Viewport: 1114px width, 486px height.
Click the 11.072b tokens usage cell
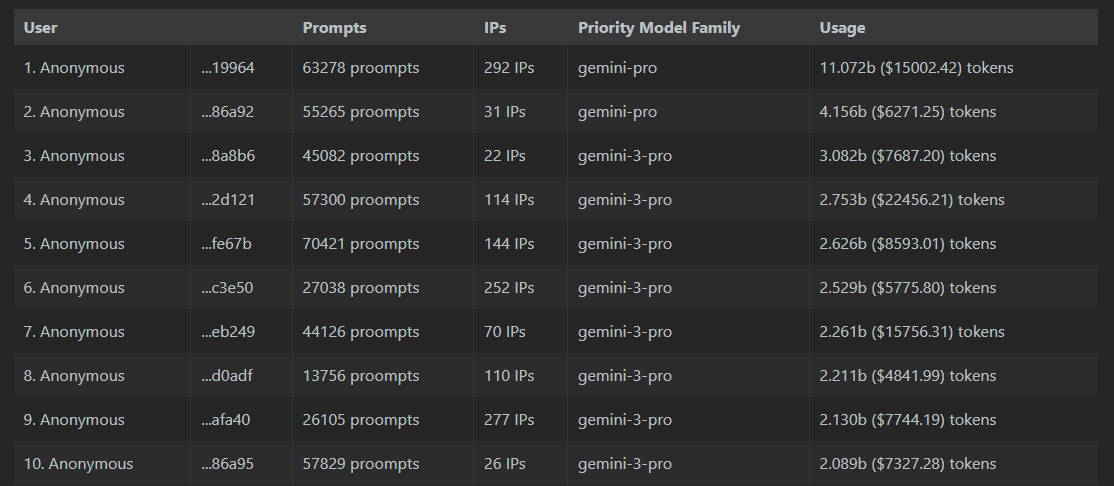[916, 68]
